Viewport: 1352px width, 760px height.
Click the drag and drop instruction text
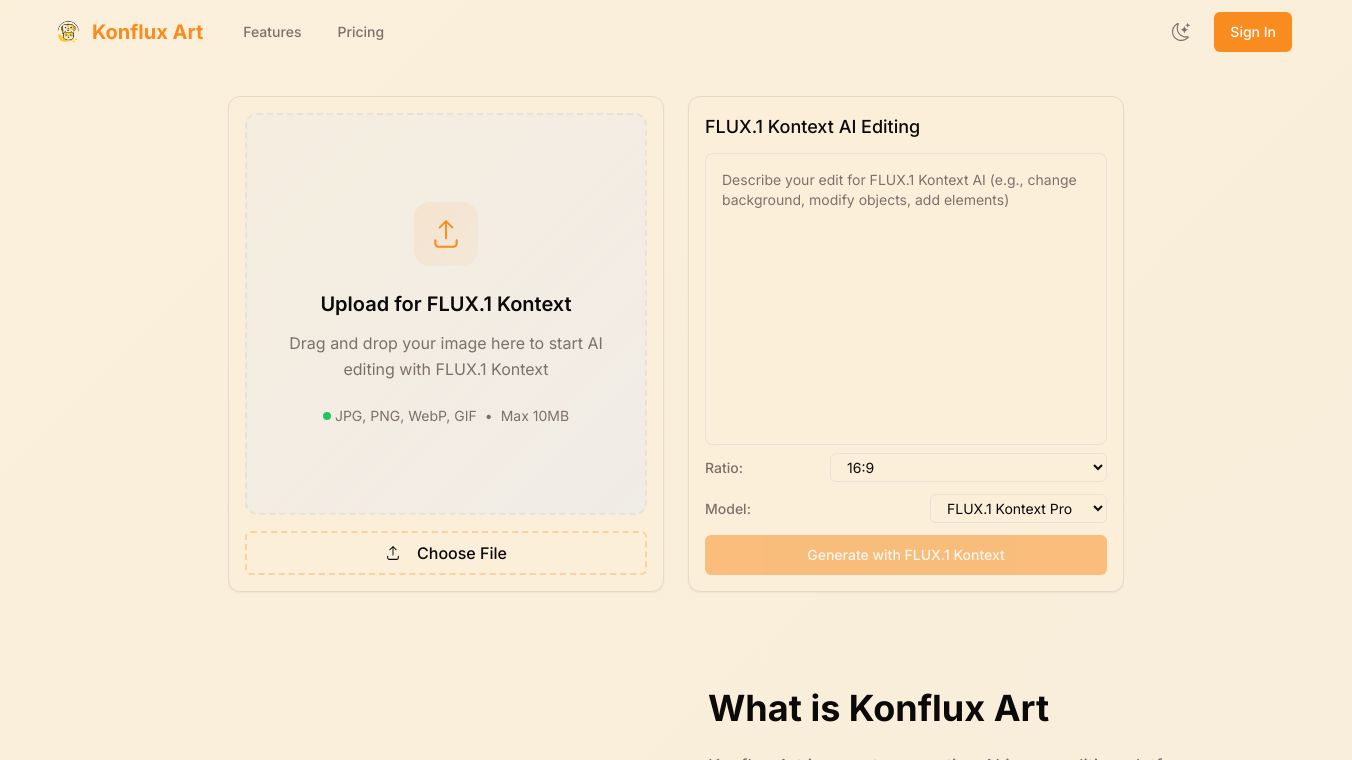pyautogui.click(x=446, y=356)
